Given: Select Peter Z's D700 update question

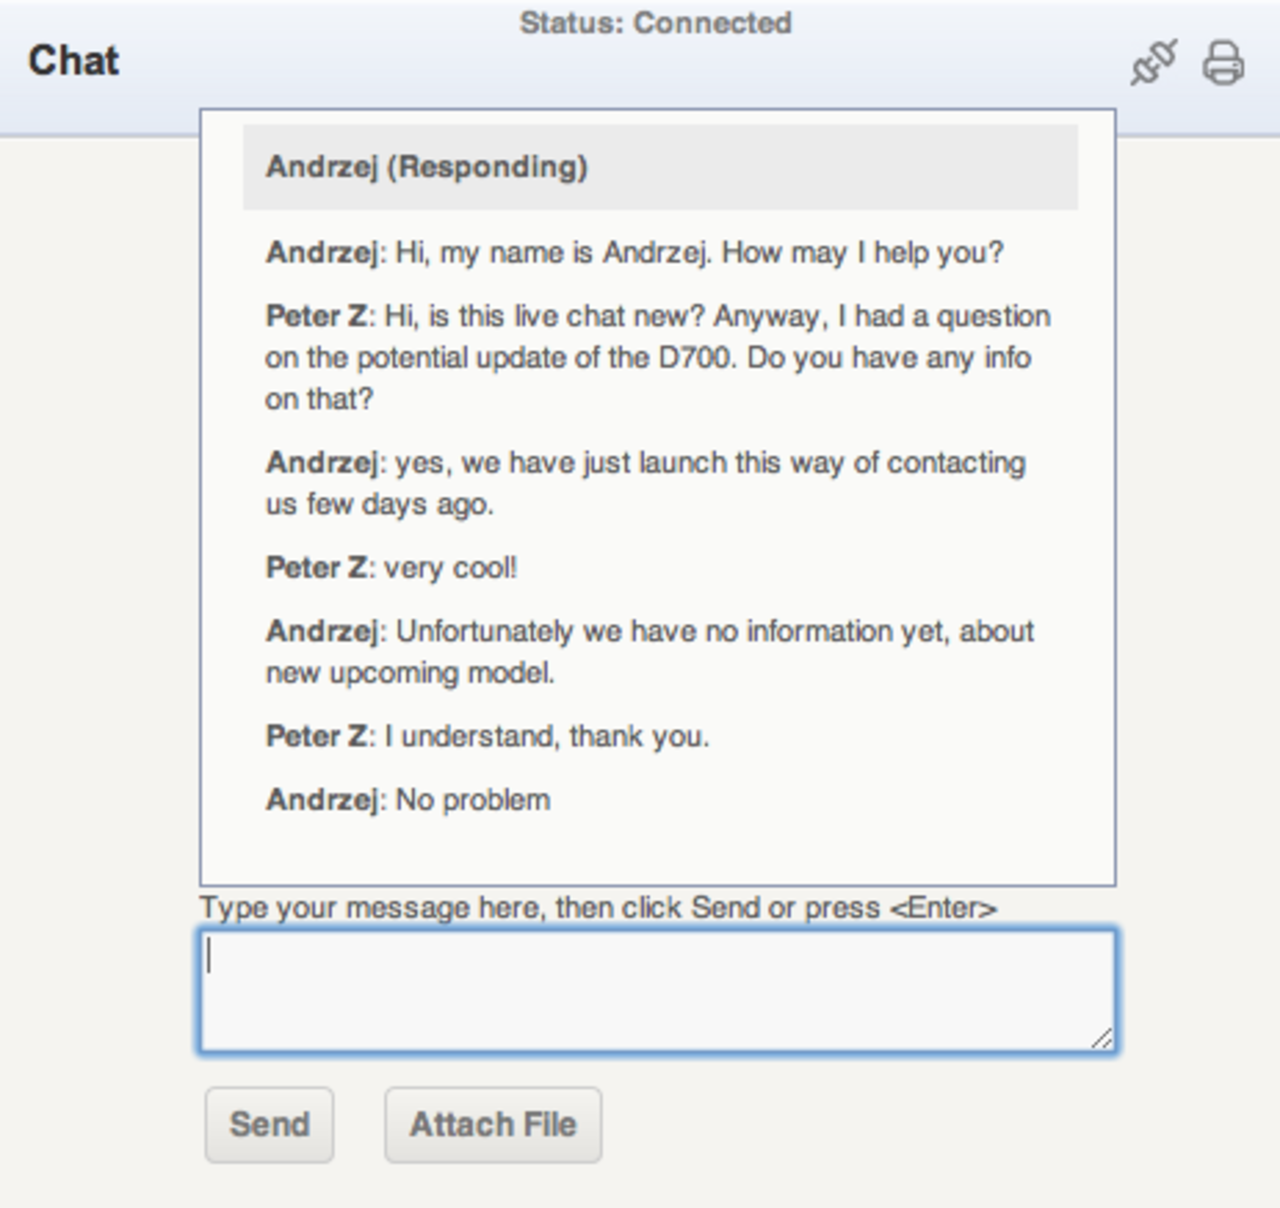Looking at the screenshot, I should coord(657,357).
